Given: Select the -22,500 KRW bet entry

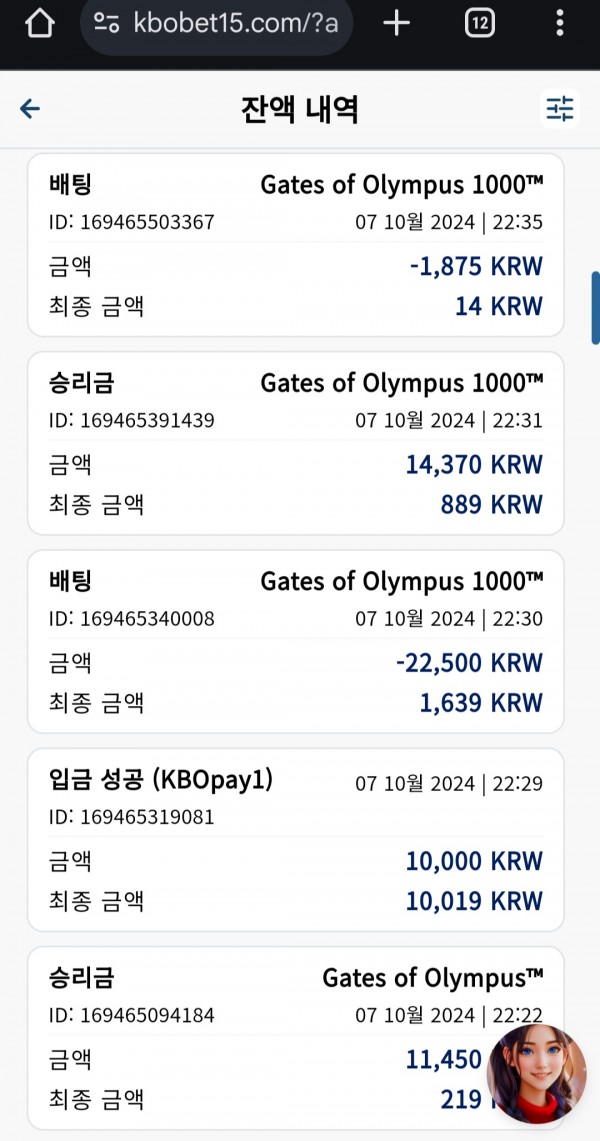Looking at the screenshot, I should point(296,641).
